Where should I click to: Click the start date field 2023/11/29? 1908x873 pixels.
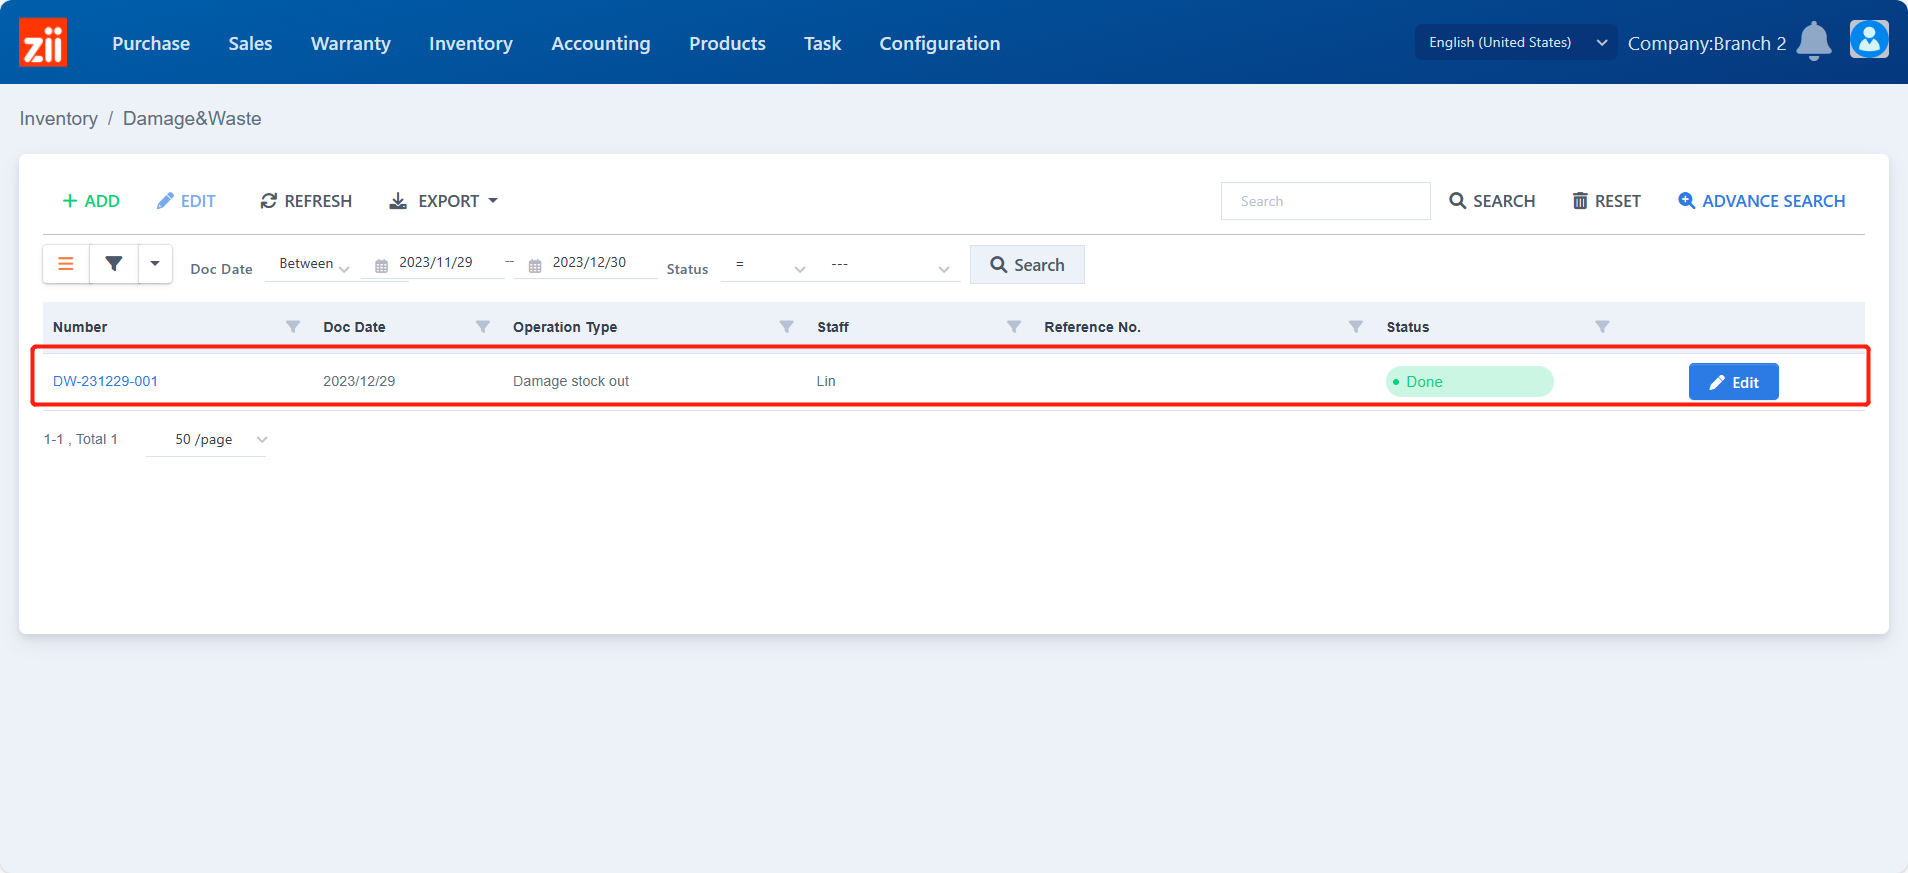click(436, 263)
